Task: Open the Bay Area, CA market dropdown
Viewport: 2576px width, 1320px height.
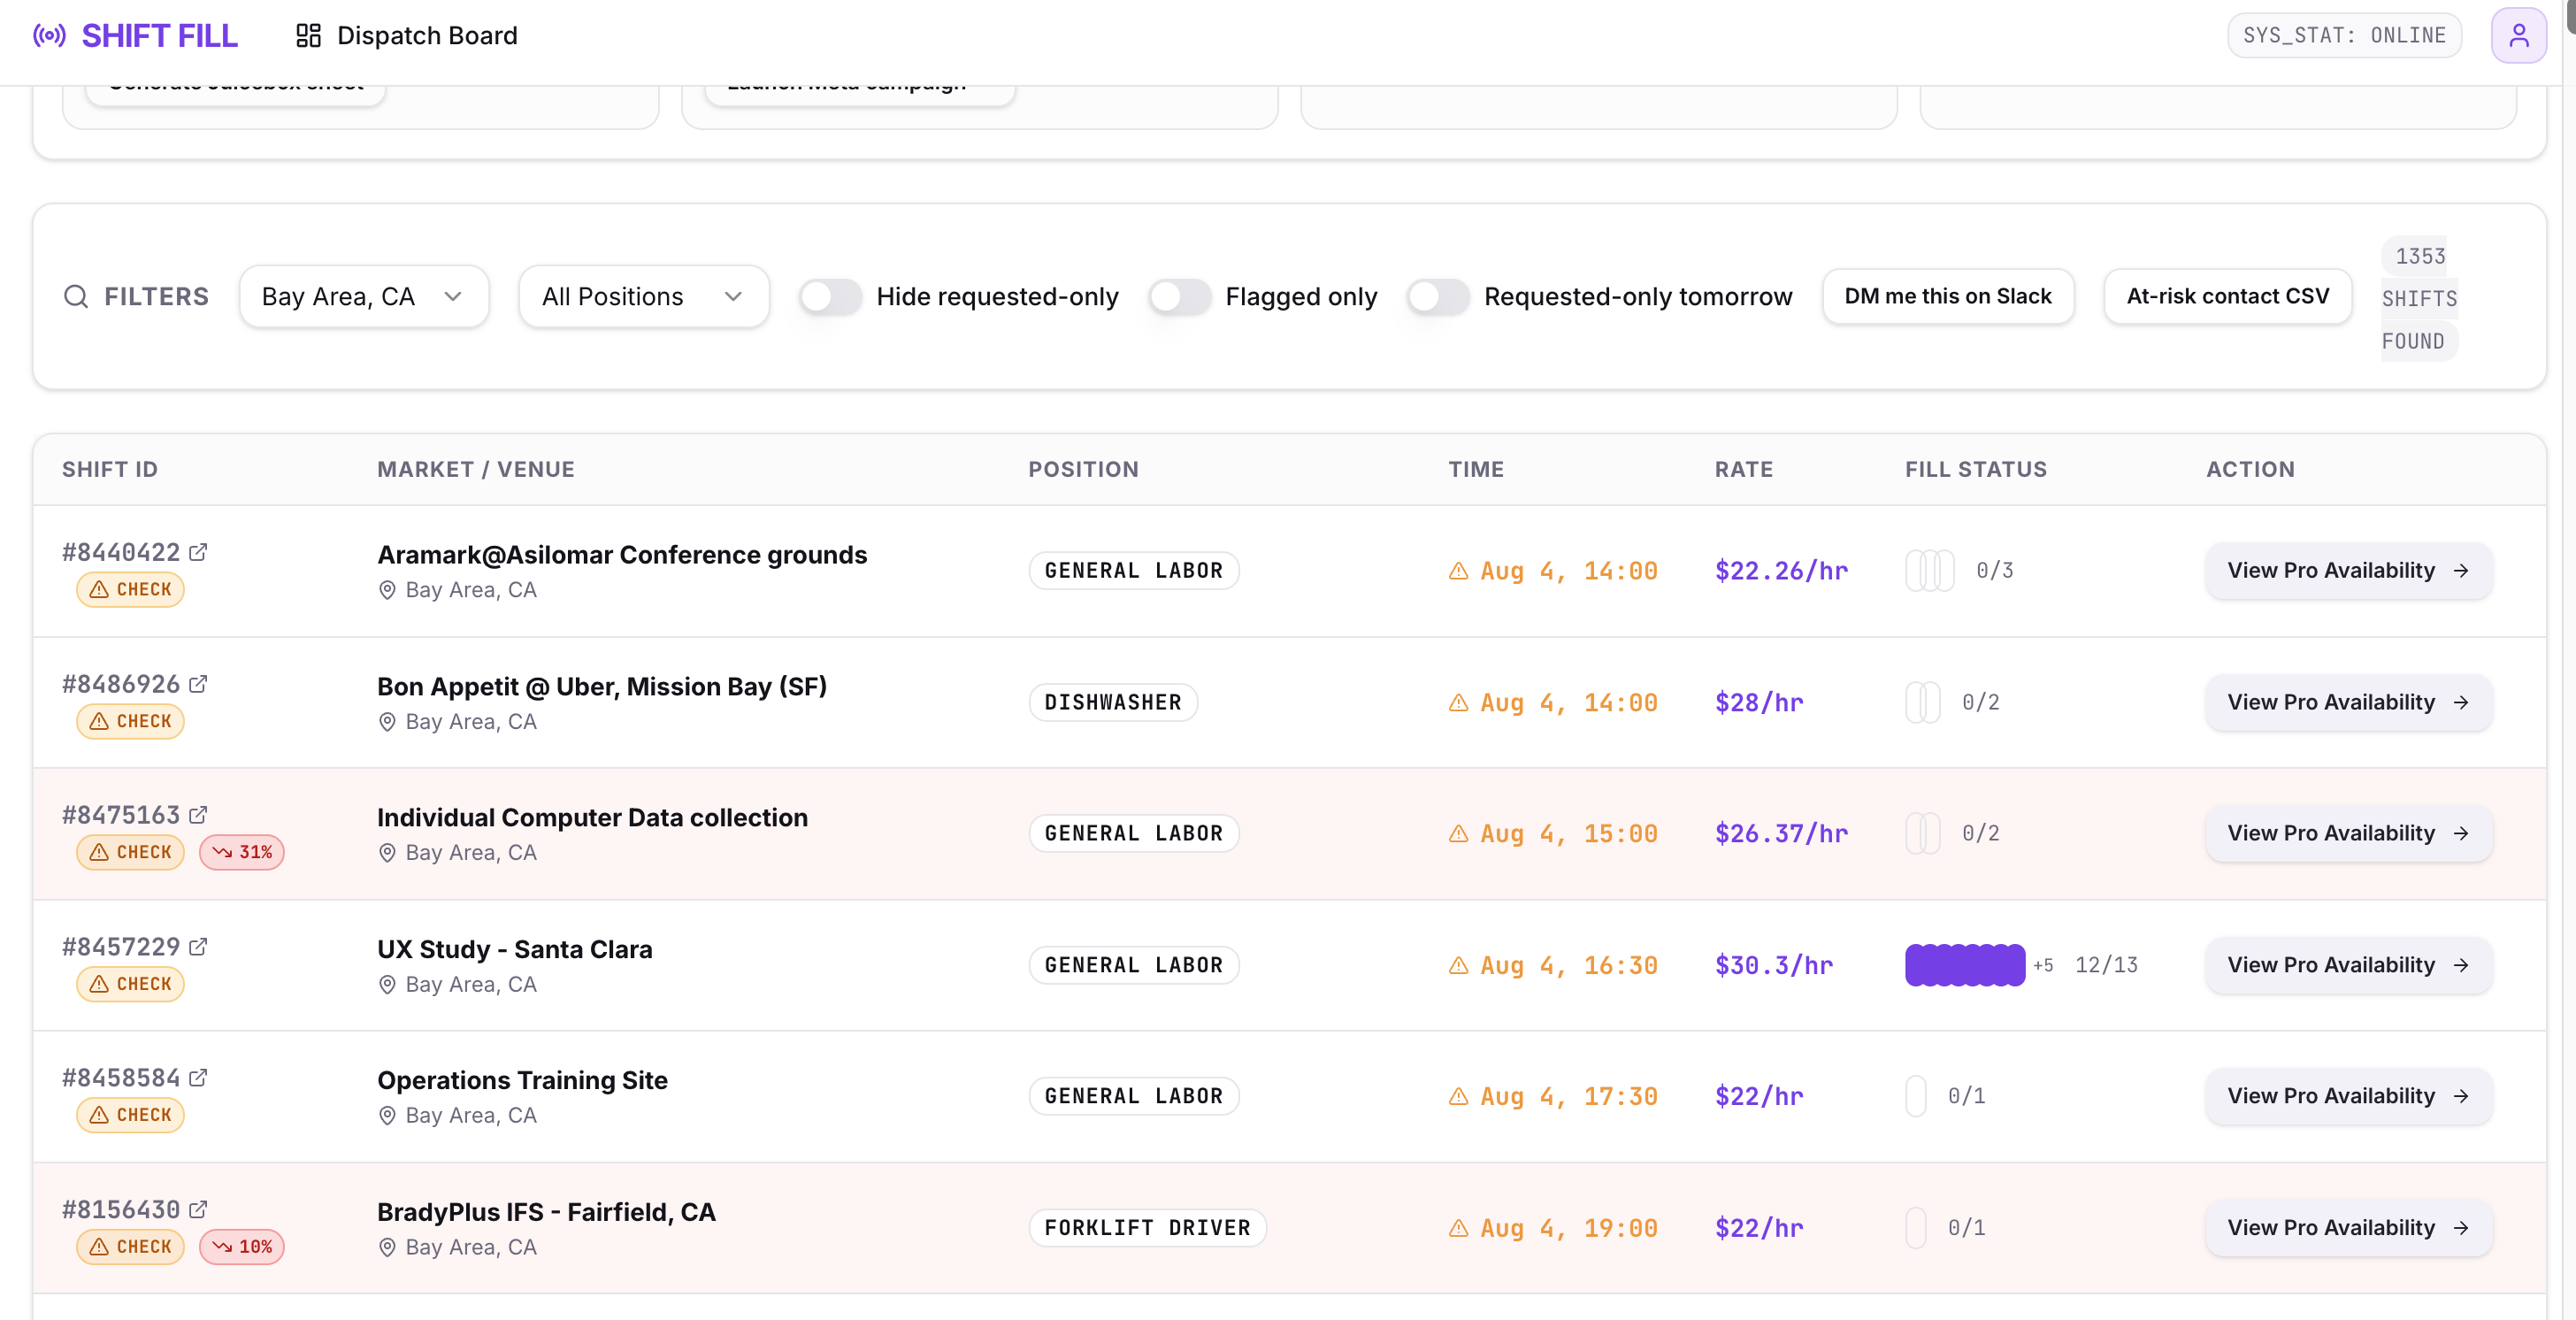Action: pyautogui.click(x=364, y=296)
